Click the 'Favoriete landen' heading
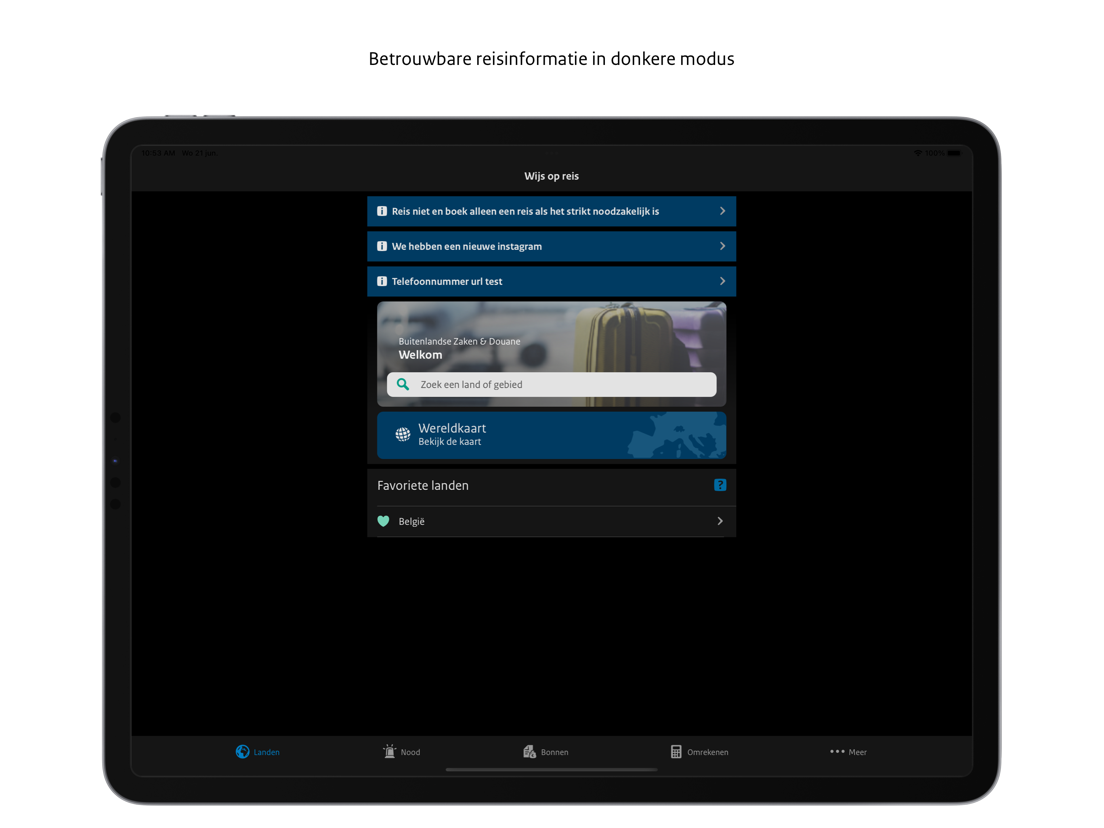Image resolution: width=1104 pixels, height=828 pixels. [422, 485]
